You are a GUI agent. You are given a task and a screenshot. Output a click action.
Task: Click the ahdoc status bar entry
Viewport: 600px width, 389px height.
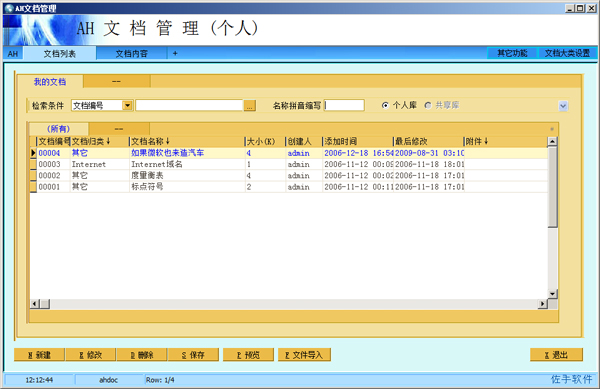click(109, 380)
